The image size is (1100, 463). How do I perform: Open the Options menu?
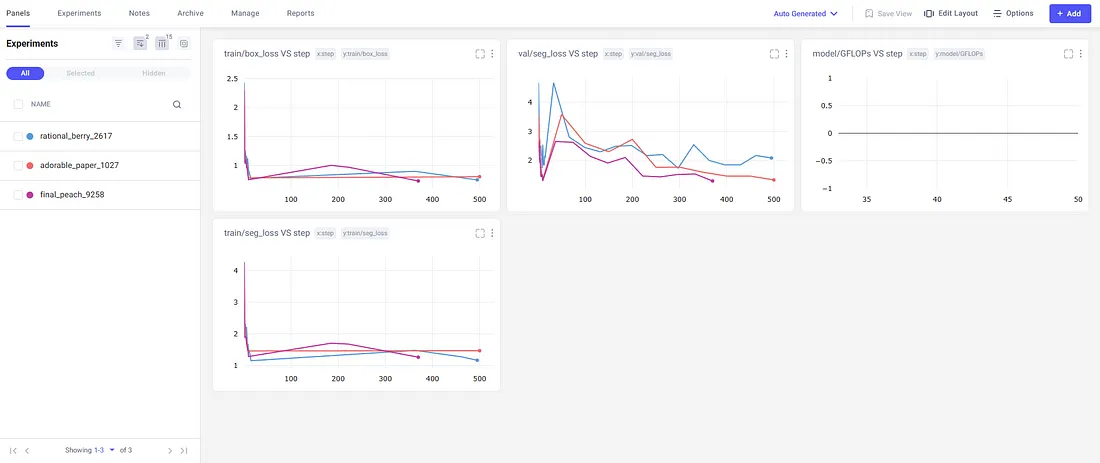[1013, 13]
